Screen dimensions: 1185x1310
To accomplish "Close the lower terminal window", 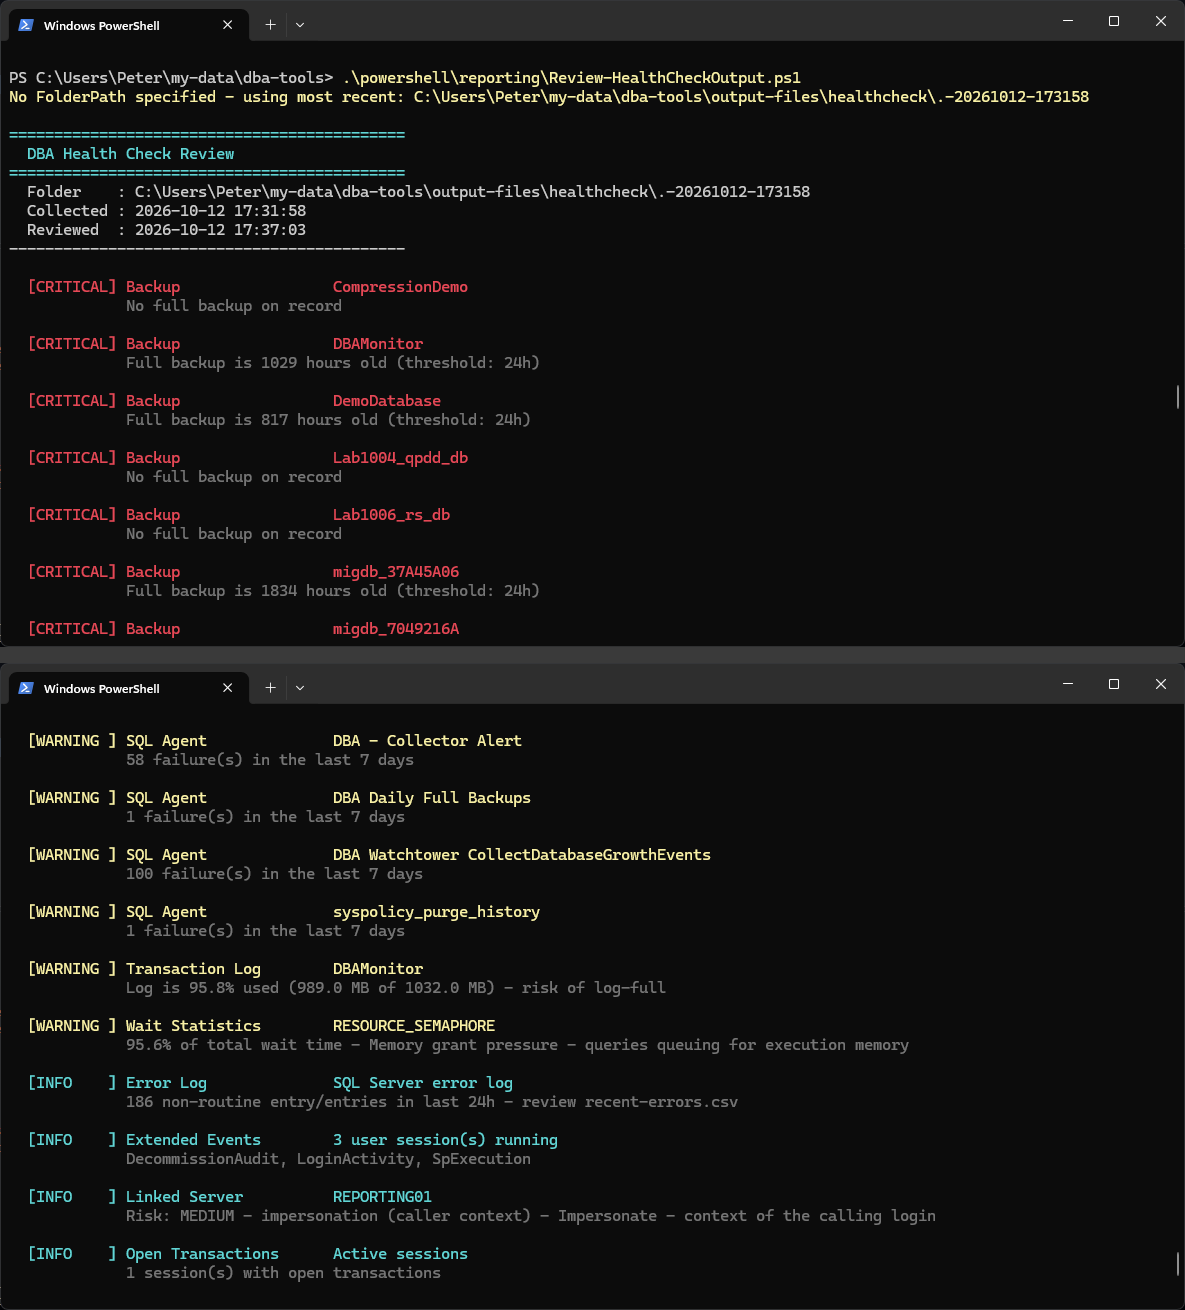I will point(1161,684).
